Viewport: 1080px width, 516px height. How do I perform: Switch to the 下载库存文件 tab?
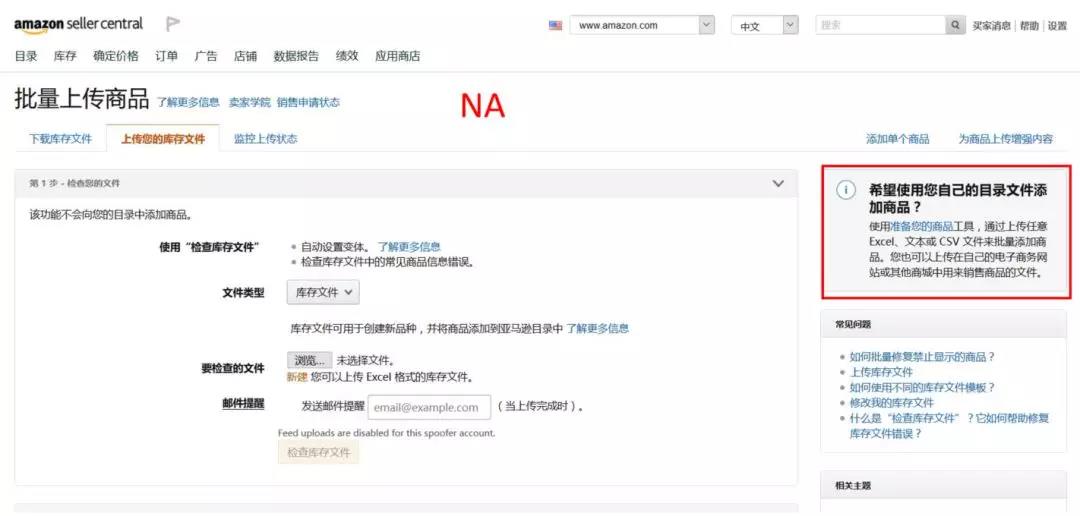(x=61, y=139)
